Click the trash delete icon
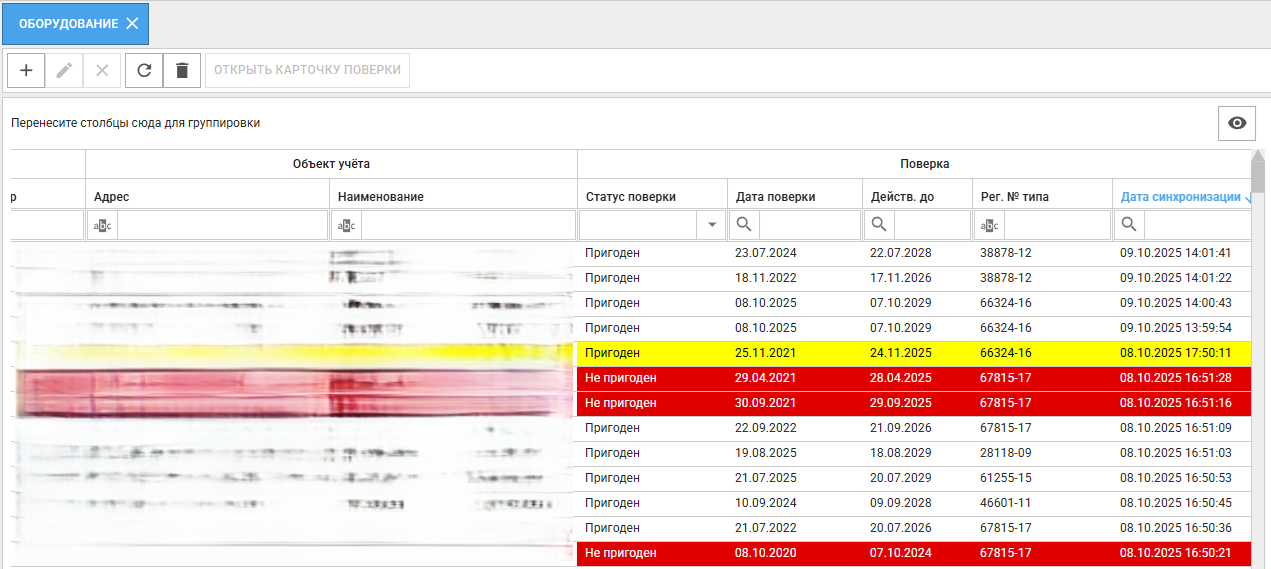Image resolution: width=1271 pixels, height=569 pixels. coord(182,71)
